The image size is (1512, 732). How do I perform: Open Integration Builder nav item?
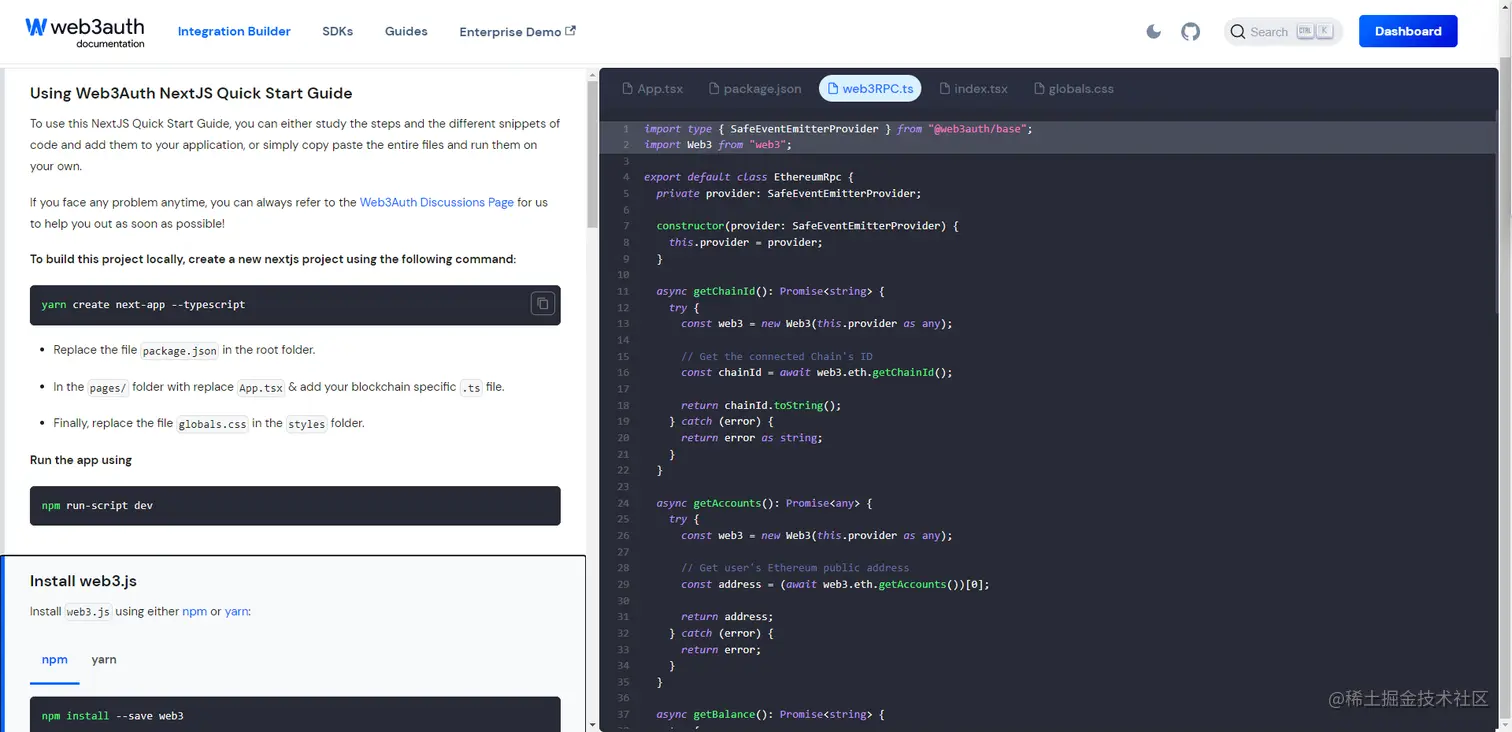(234, 31)
